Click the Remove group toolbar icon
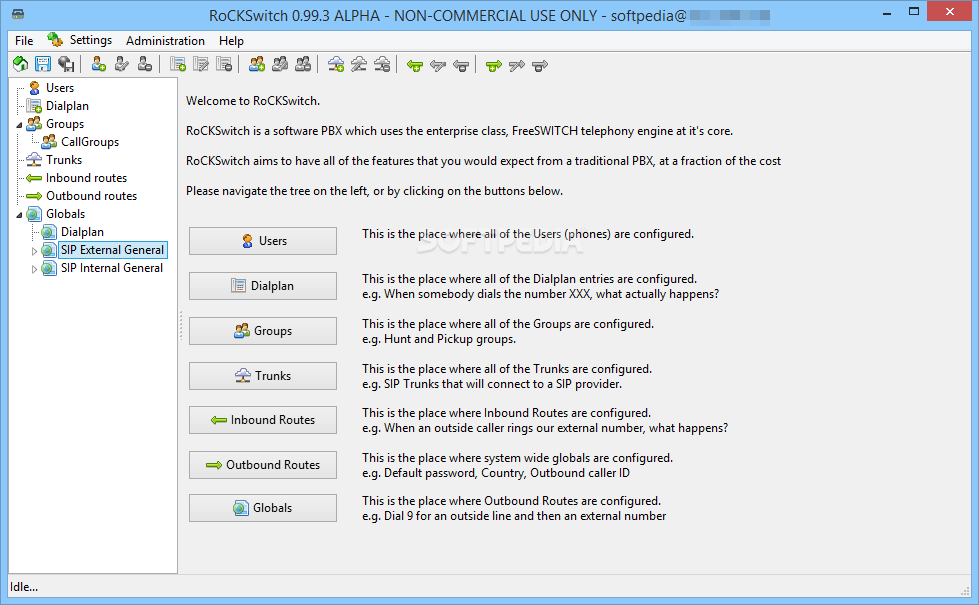 click(303, 64)
